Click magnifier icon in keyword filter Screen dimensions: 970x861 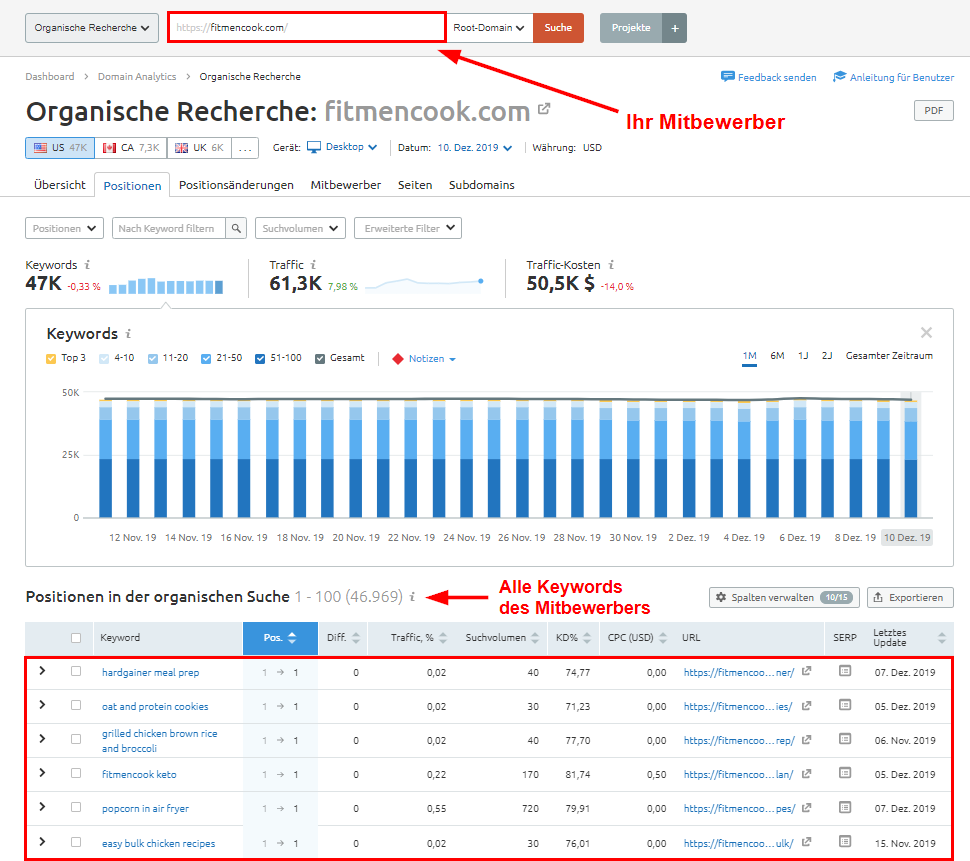(236, 228)
